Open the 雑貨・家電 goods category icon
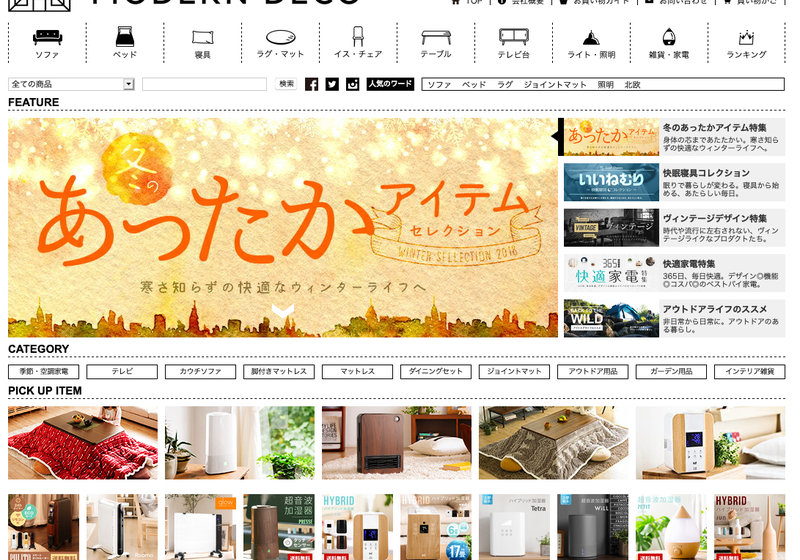The height and width of the screenshot is (560, 800). (669, 43)
